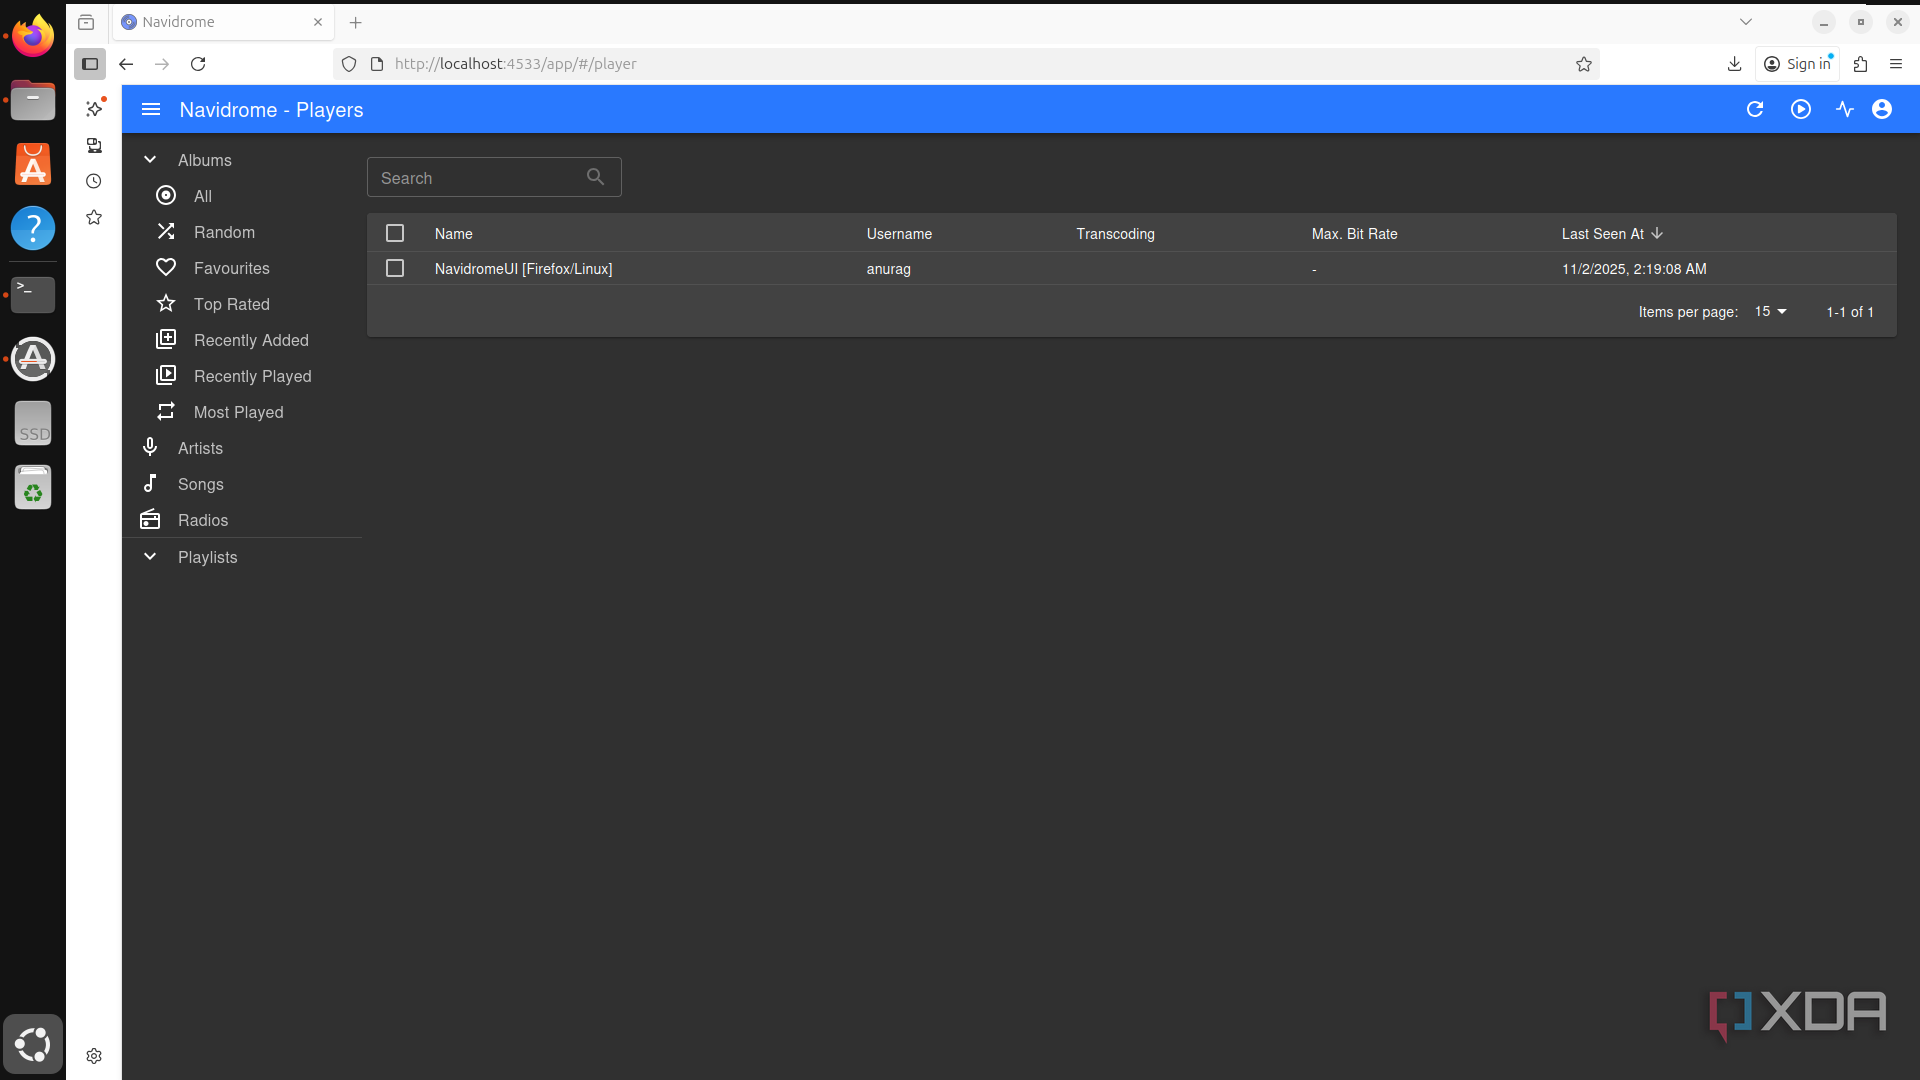The width and height of the screenshot is (1920, 1080).
Task: Open the play queue icon in header
Action: (1801, 110)
